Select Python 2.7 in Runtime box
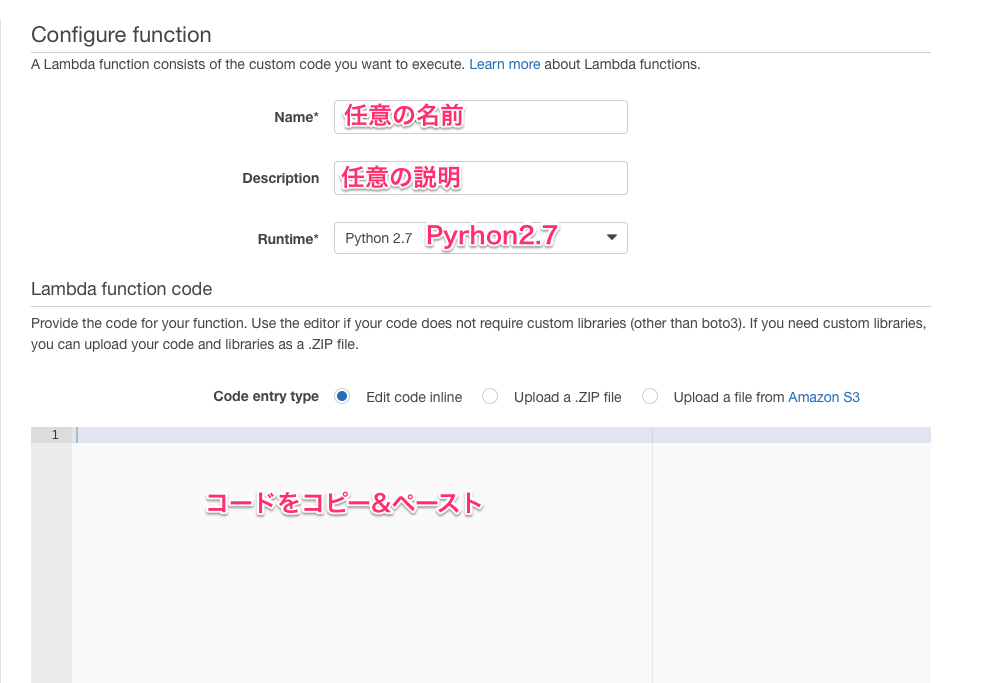The image size is (984, 683). click(x=379, y=237)
